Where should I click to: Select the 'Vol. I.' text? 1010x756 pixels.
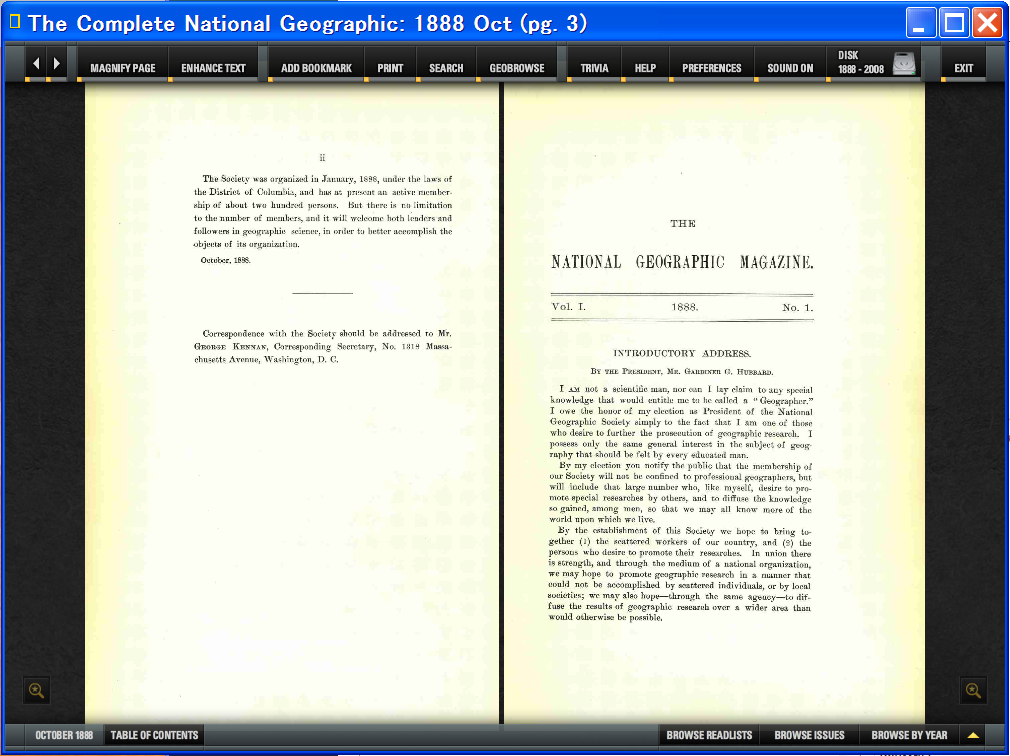[x=569, y=307]
